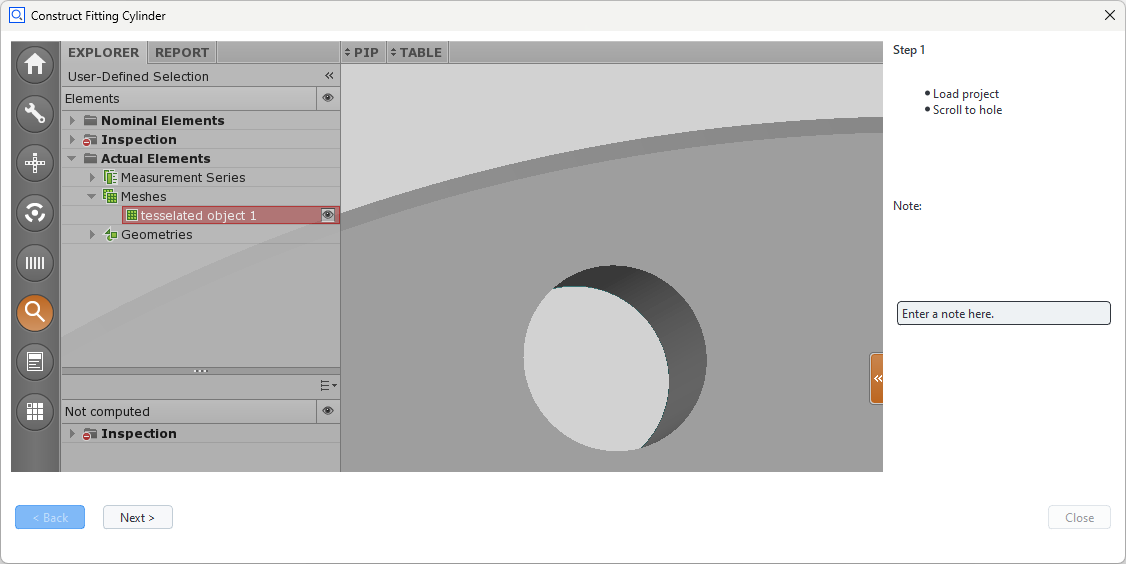Click the Next > button
The image size is (1126, 564).
tap(138, 517)
